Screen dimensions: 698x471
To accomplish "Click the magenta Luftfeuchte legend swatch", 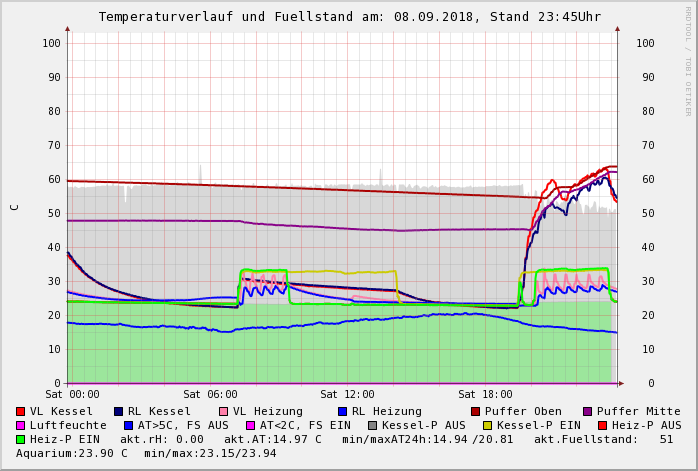I will click(x=21, y=425).
